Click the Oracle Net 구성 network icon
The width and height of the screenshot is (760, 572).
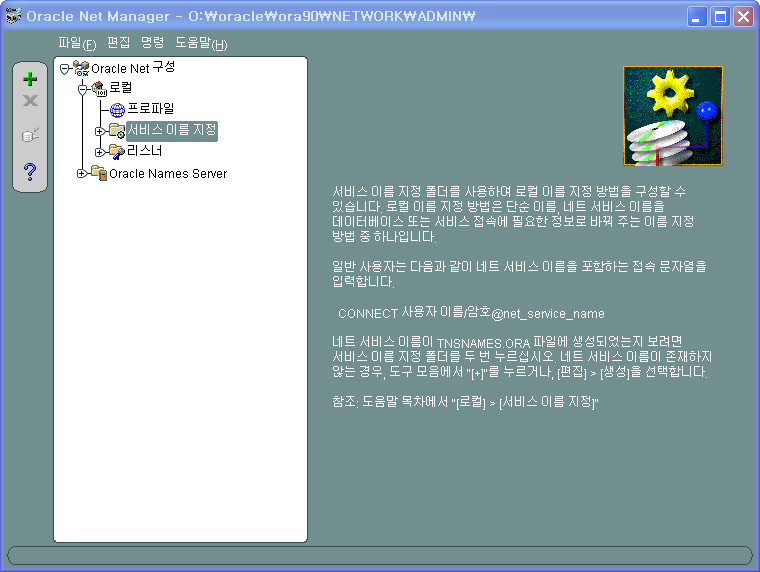[x=81, y=68]
